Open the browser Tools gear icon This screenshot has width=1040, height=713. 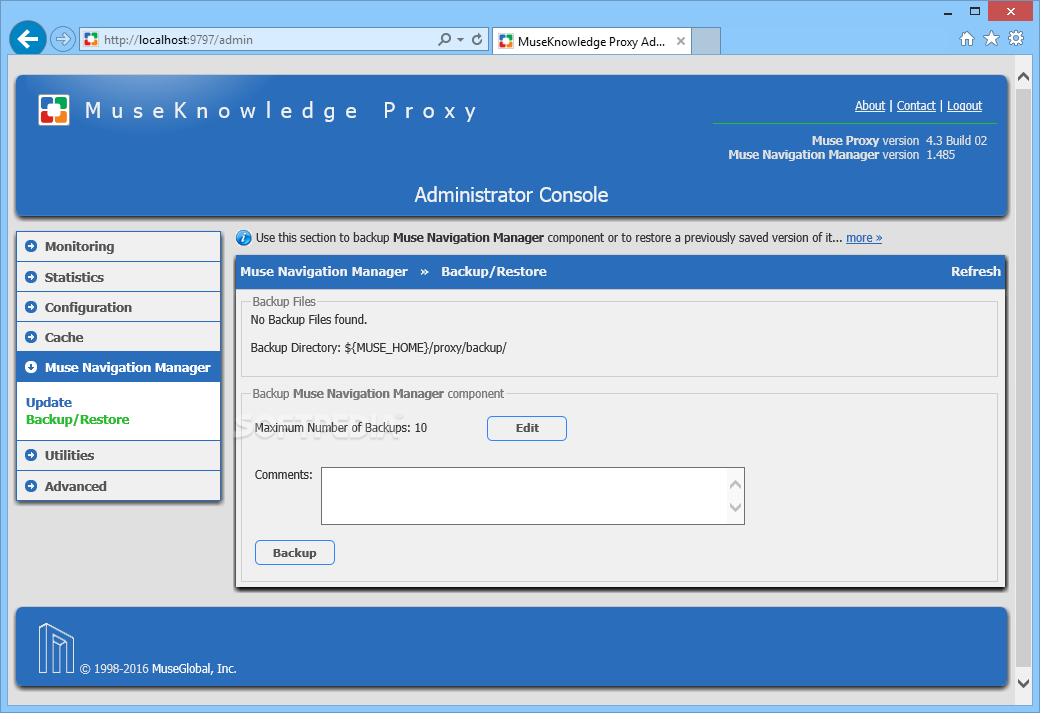1016,38
